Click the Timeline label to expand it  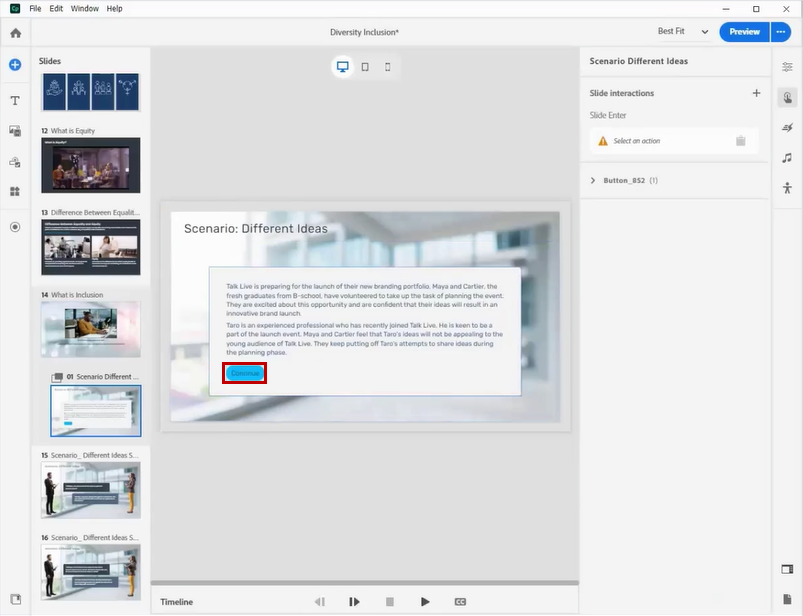click(x=177, y=602)
